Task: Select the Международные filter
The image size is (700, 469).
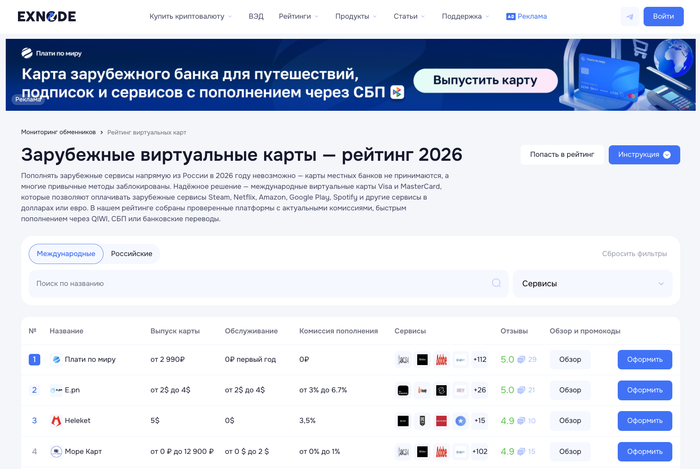Action: click(66, 253)
